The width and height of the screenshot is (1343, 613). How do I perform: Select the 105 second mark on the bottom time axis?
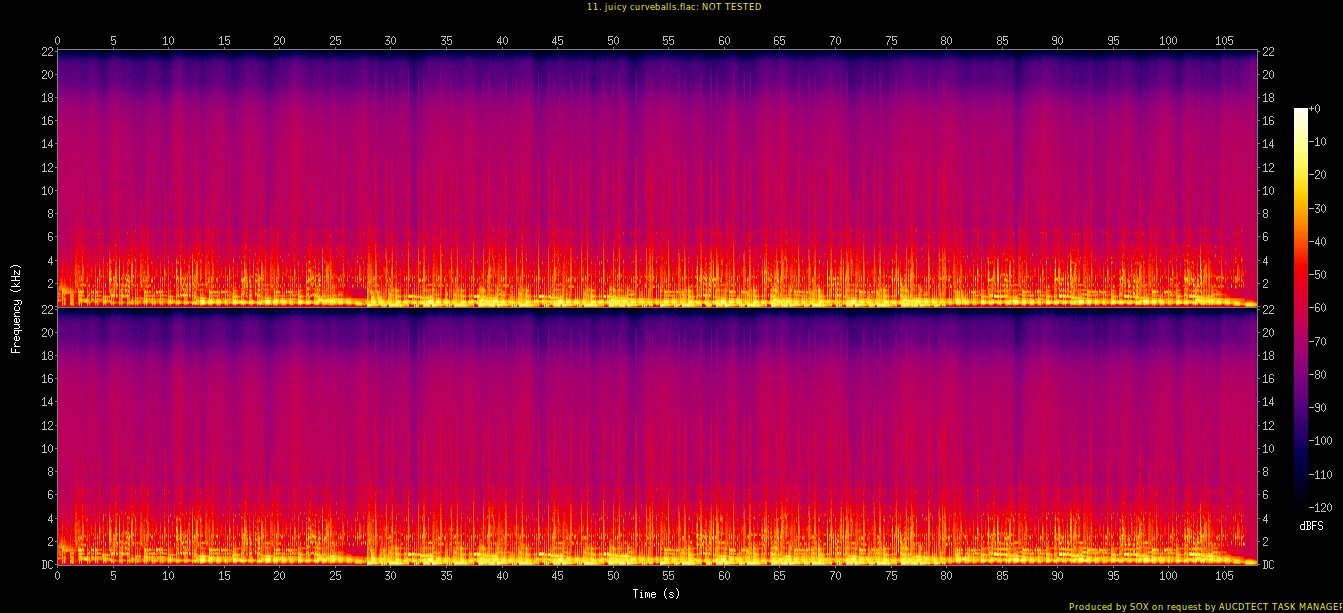coord(1224,577)
